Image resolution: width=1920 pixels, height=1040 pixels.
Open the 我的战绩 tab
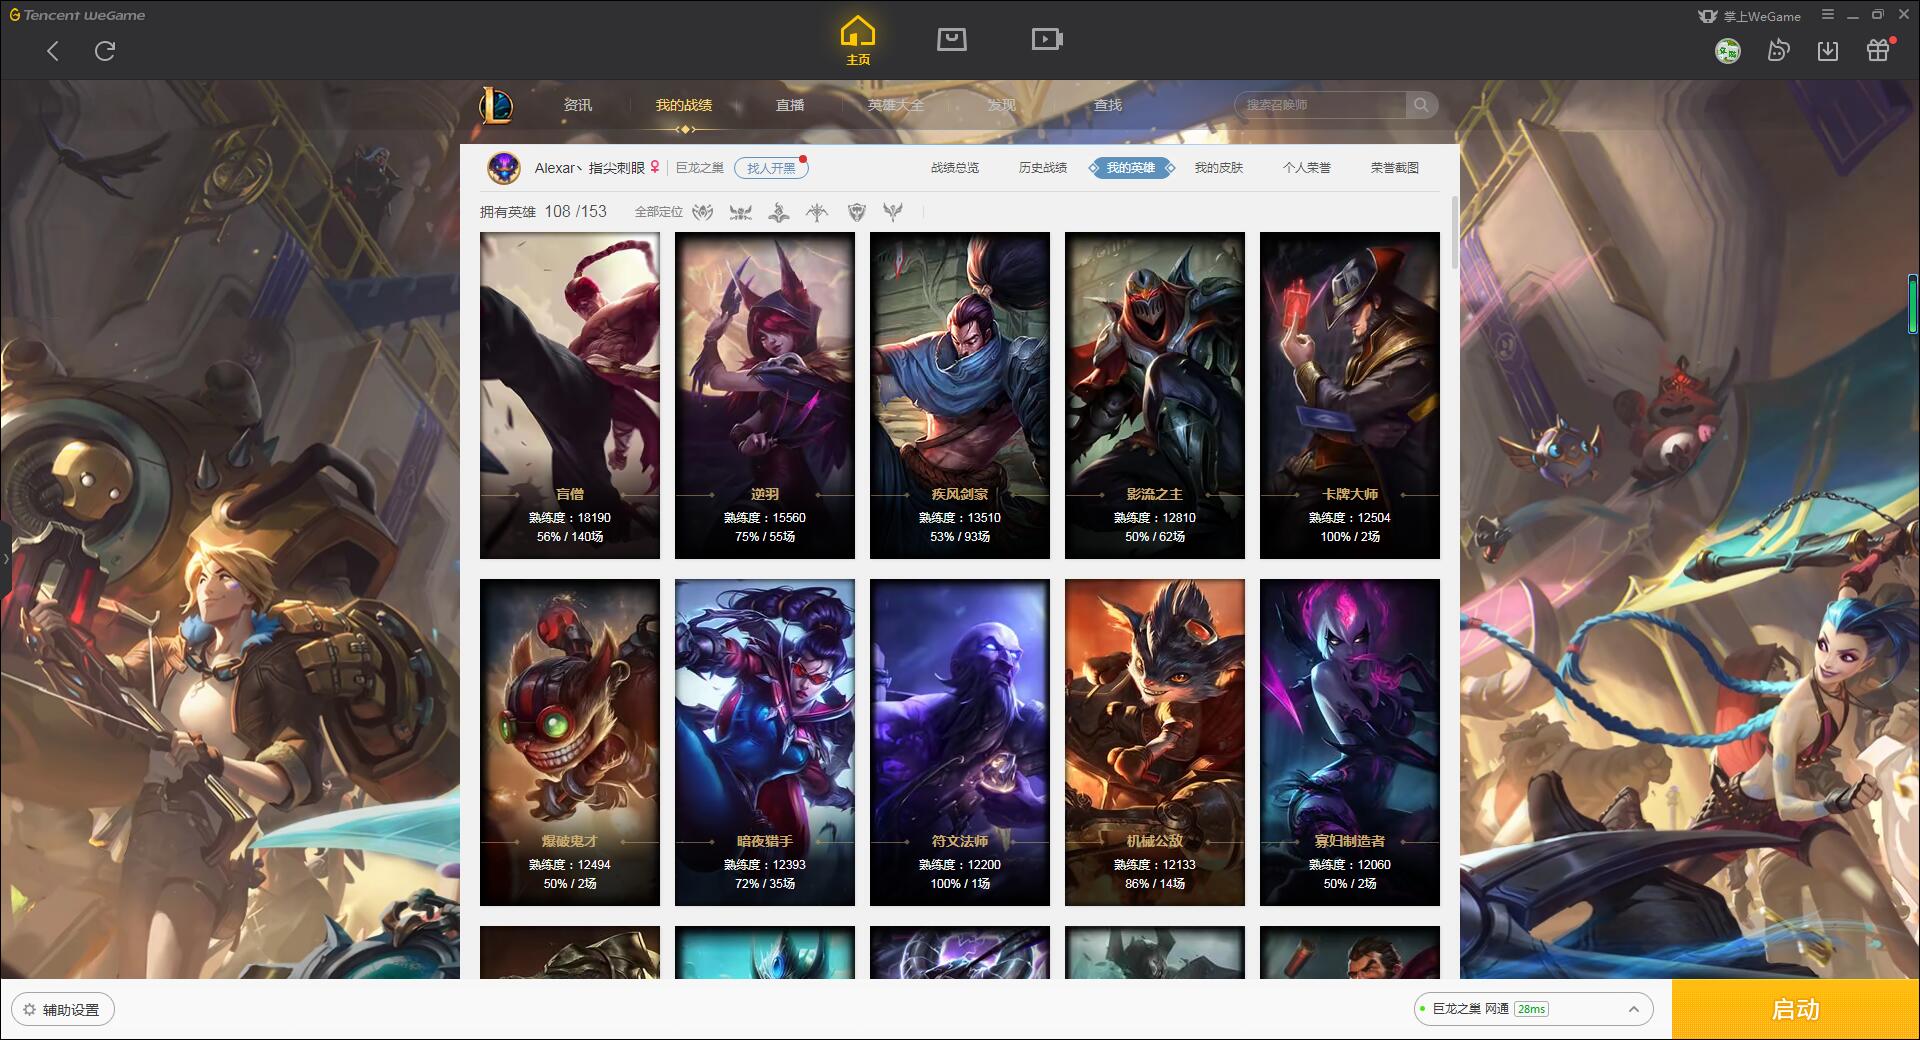(684, 105)
